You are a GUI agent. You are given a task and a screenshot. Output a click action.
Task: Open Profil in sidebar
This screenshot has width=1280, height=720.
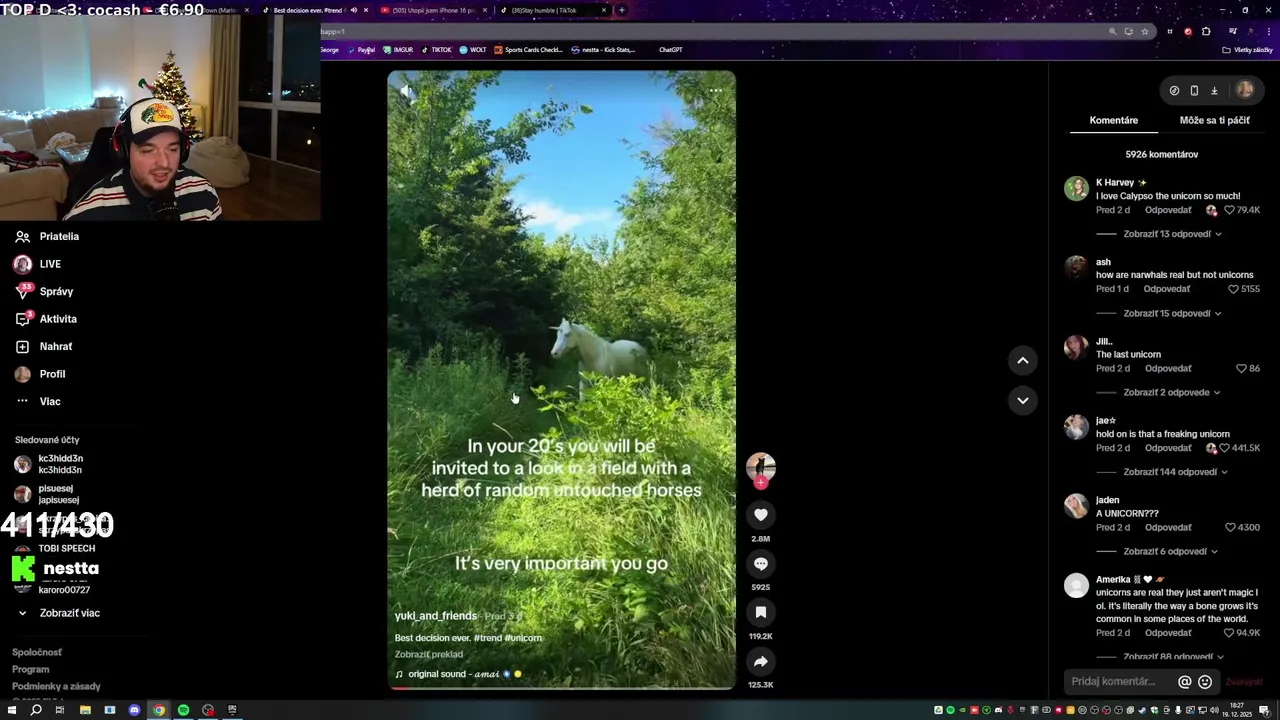[40, 374]
